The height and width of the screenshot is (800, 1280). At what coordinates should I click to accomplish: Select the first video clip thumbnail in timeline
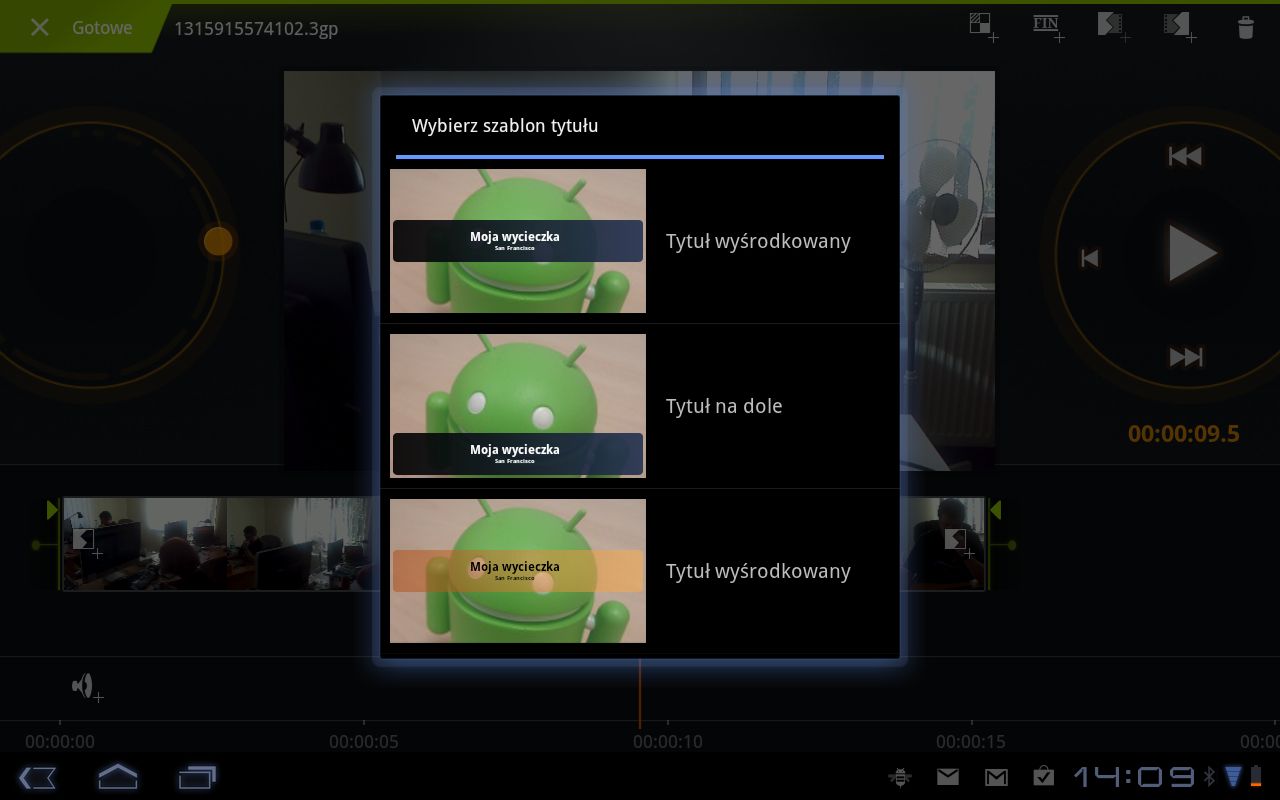click(x=145, y=544)
